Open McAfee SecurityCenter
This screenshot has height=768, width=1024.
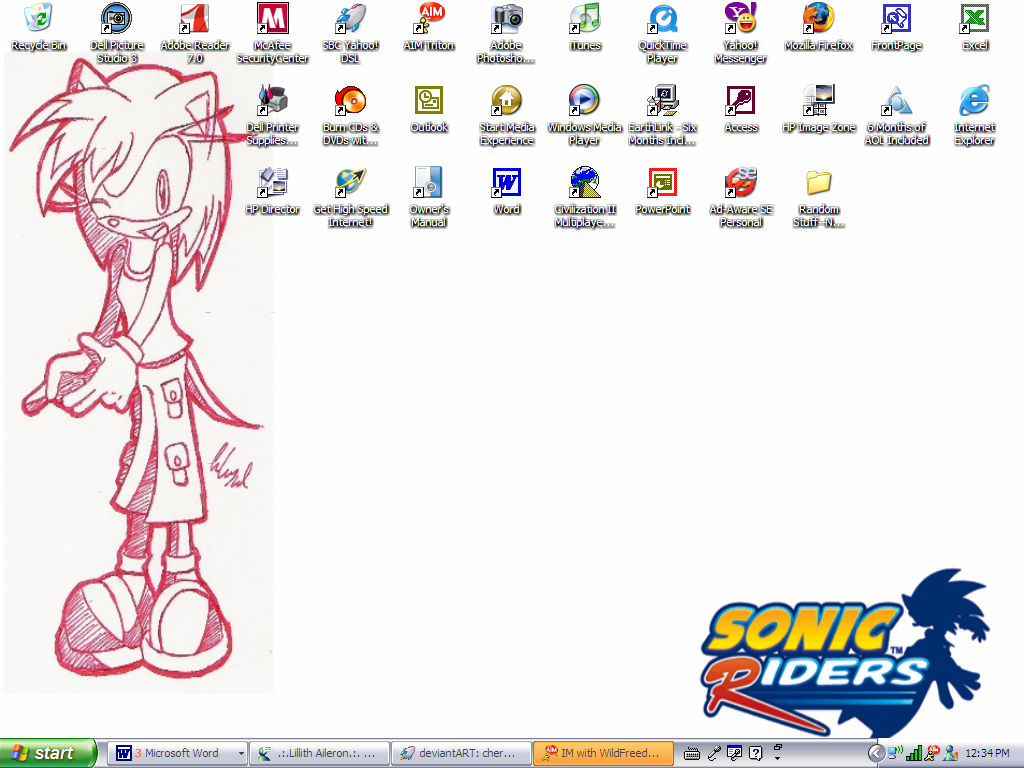click(x=272, y=20)
